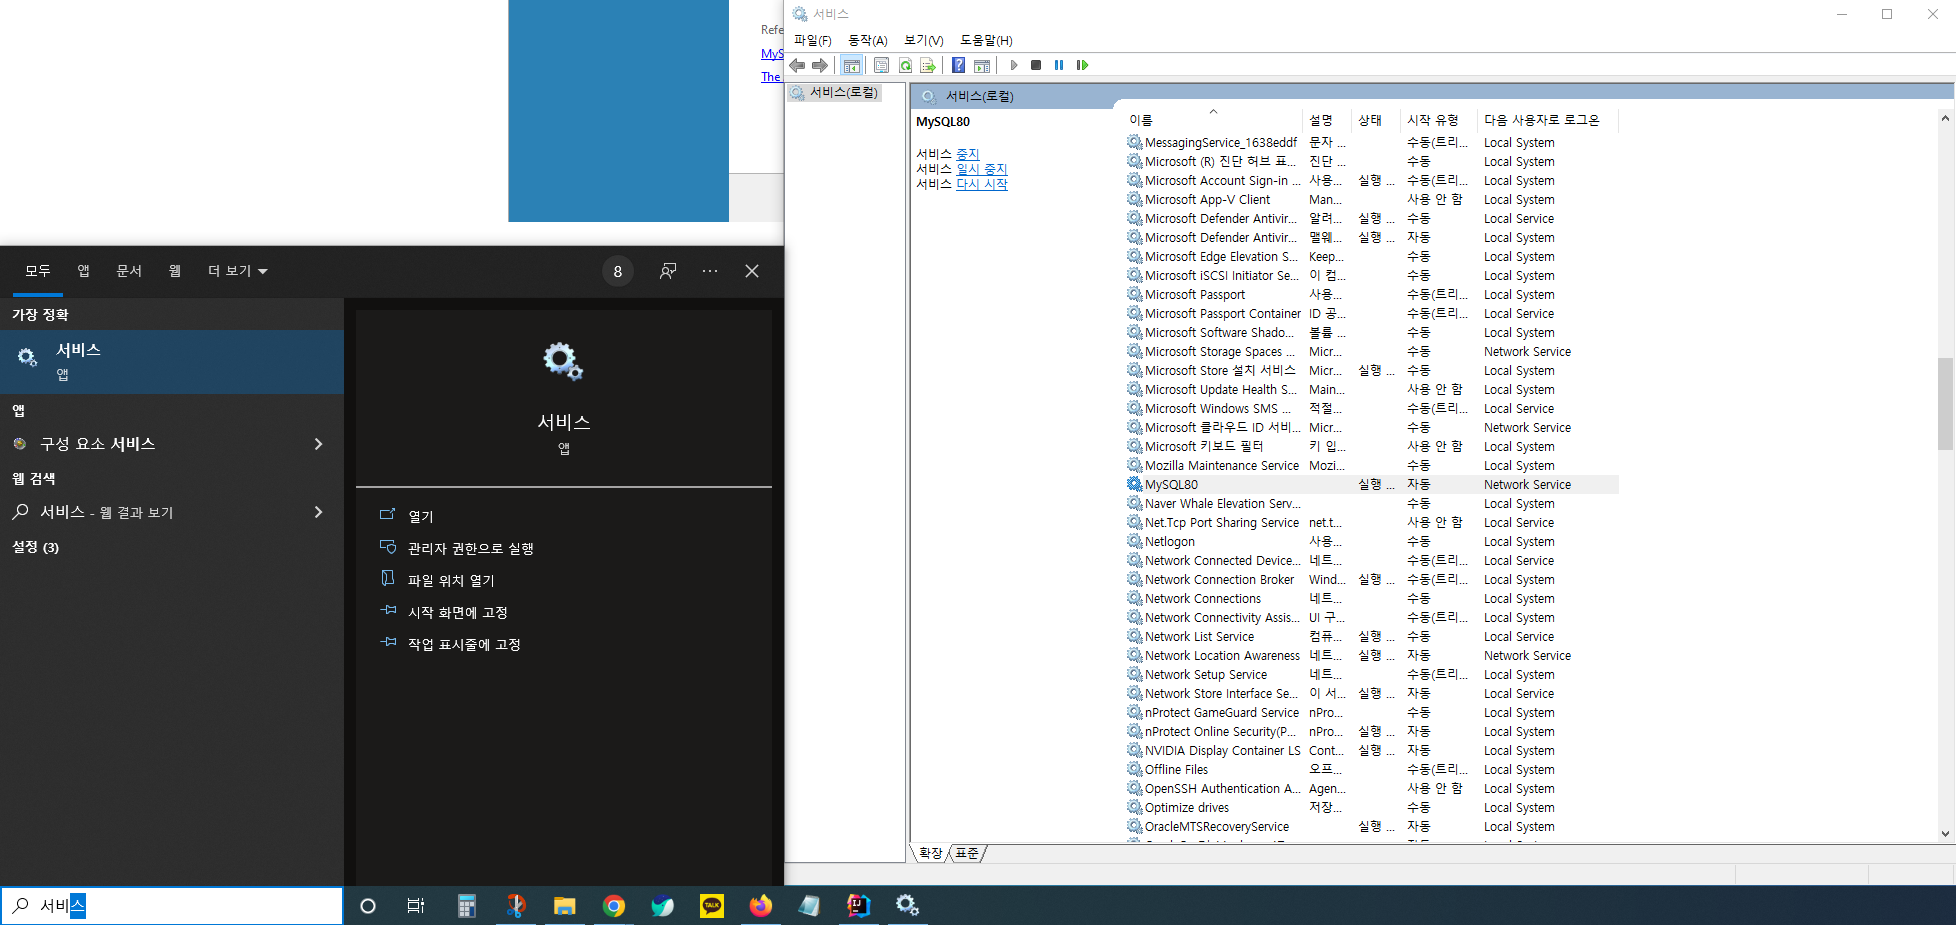
Task: Select the Microsoft Passport Container row
Action: coord(1371,314)
